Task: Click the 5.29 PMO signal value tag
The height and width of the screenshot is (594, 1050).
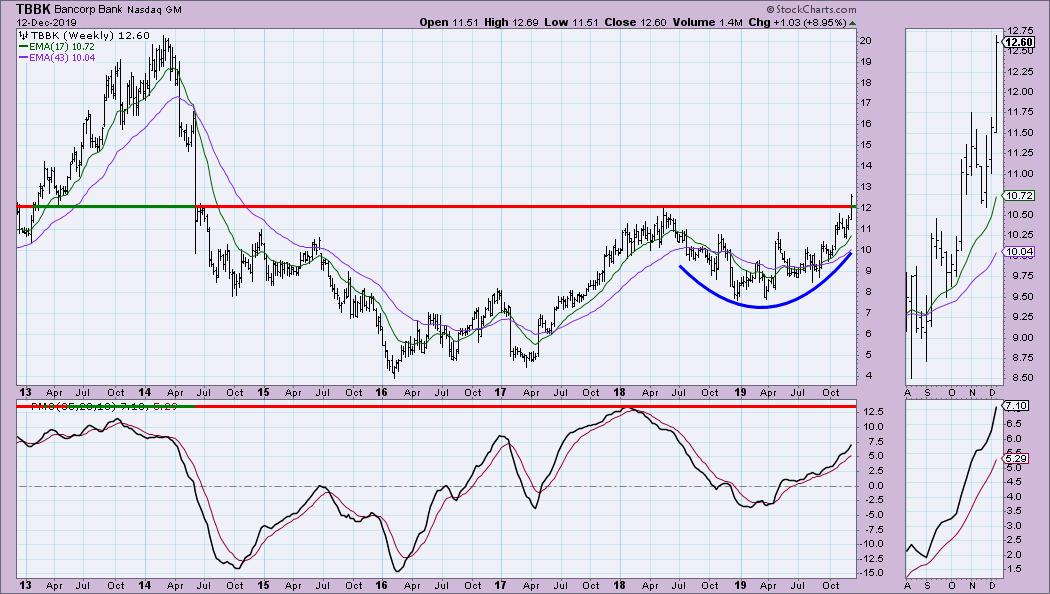Action: pyautogui.click(x=1016, y=459)
